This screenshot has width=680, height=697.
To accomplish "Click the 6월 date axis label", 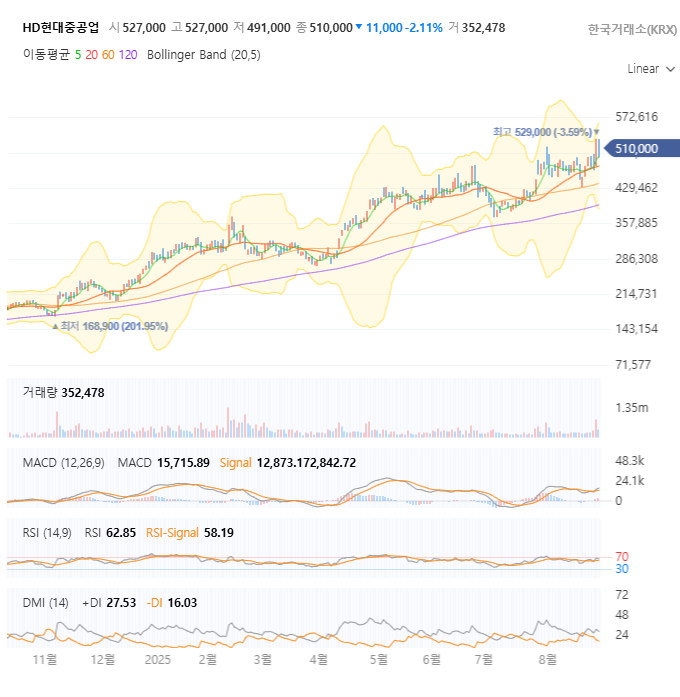I will (432, 659).
